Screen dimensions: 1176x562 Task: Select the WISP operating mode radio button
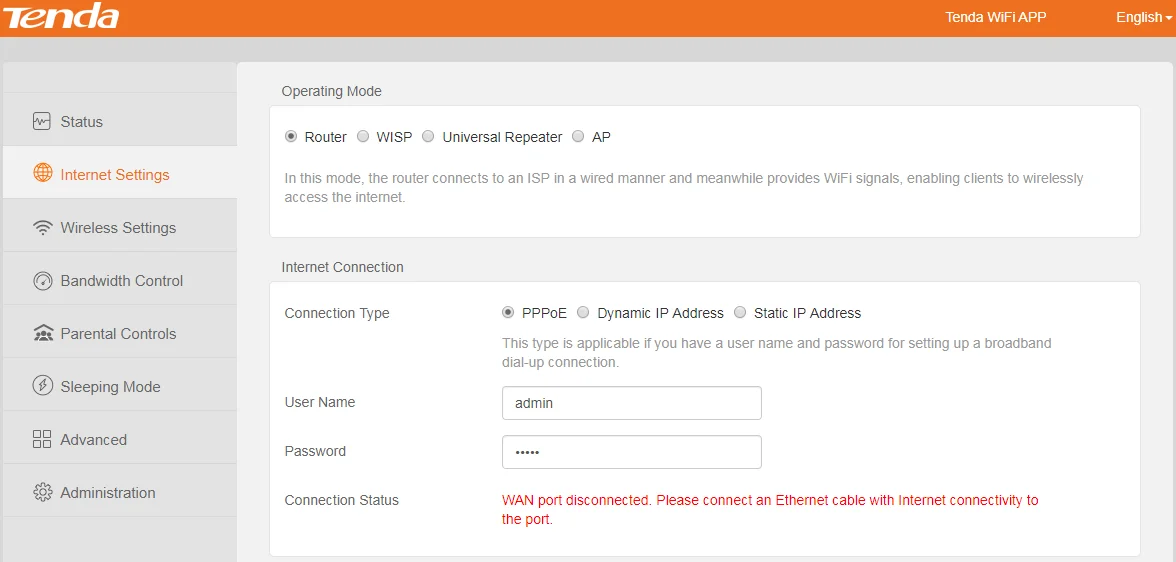363,137
